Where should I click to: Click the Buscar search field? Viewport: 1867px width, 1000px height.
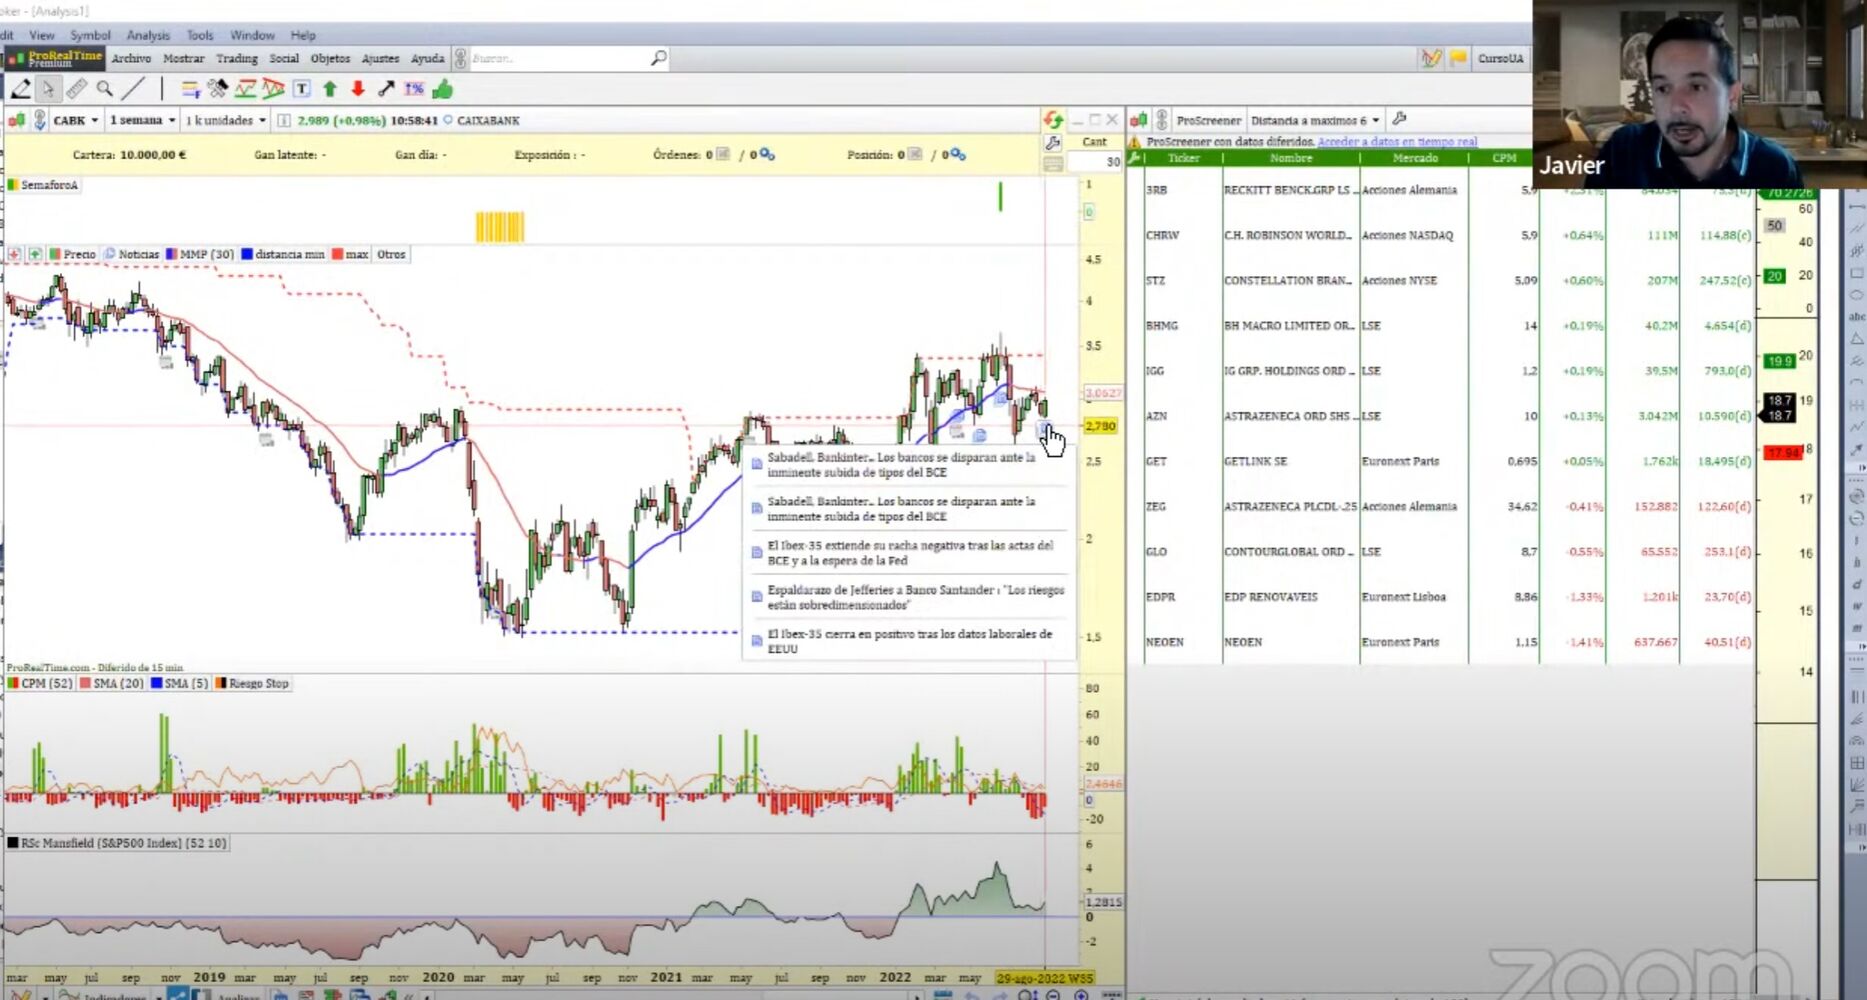(559, 58)
